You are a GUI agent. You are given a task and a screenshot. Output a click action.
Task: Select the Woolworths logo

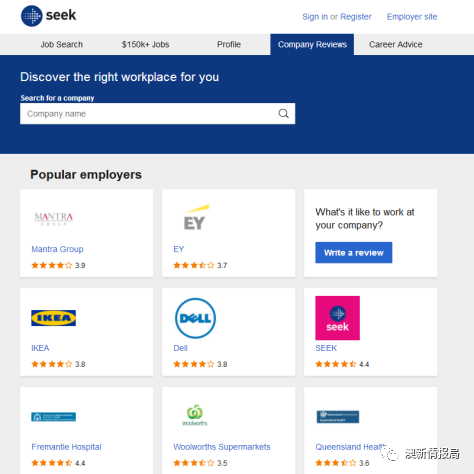pyautogui.click(x=195, y=415)
